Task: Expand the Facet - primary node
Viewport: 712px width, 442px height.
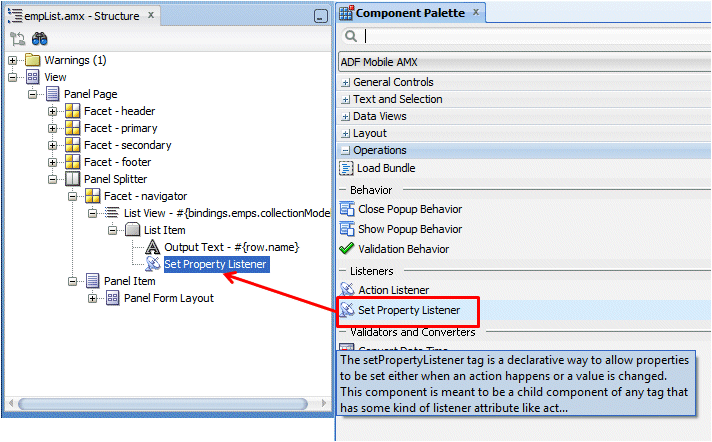Action: tap(53, 129)
